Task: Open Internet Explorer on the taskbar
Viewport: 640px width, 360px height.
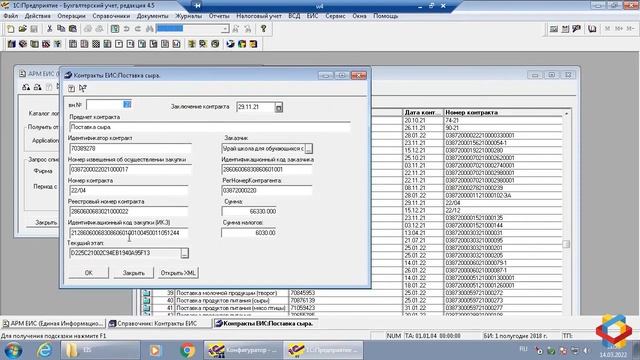Action: click(44, 350)
